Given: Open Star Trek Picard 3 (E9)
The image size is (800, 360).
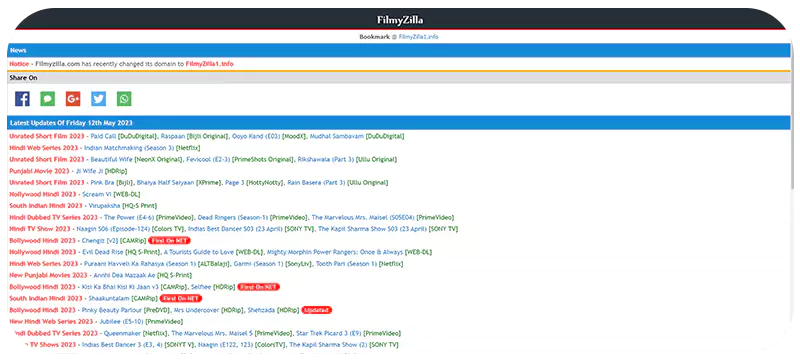Looking at the screenshot, I should (329, 333).
